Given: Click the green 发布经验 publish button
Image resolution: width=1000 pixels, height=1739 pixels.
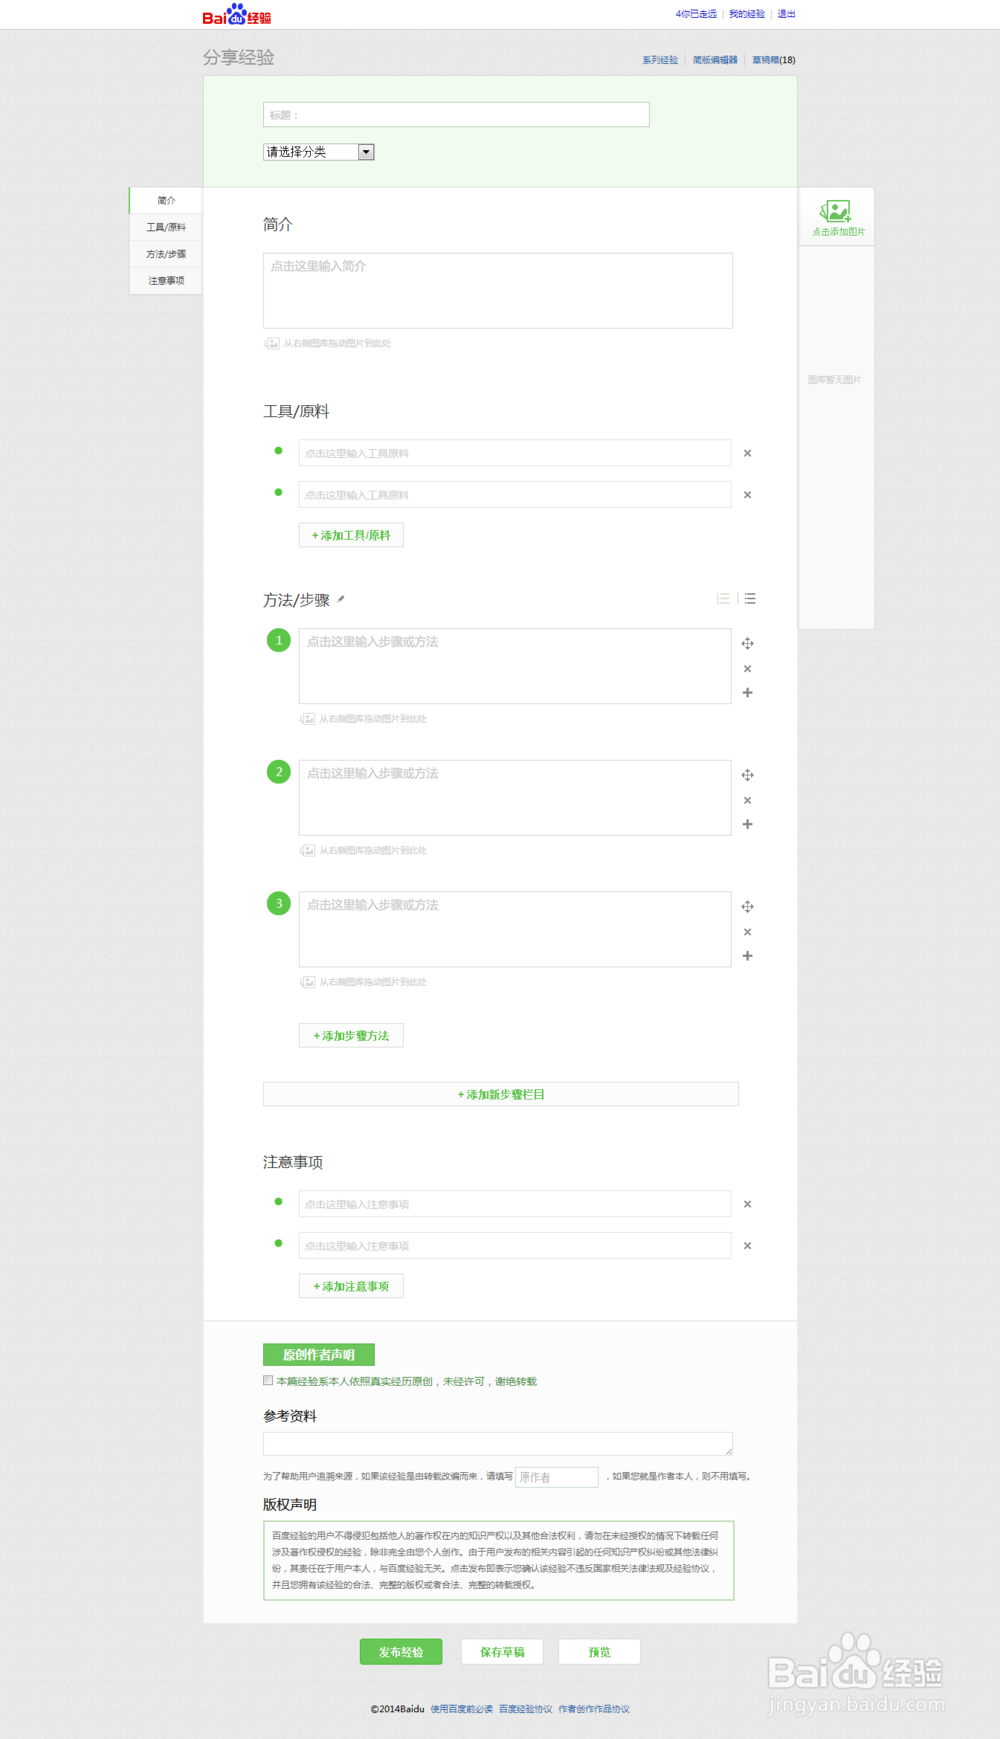Looking at the screenshot, I should (400, 1652).
